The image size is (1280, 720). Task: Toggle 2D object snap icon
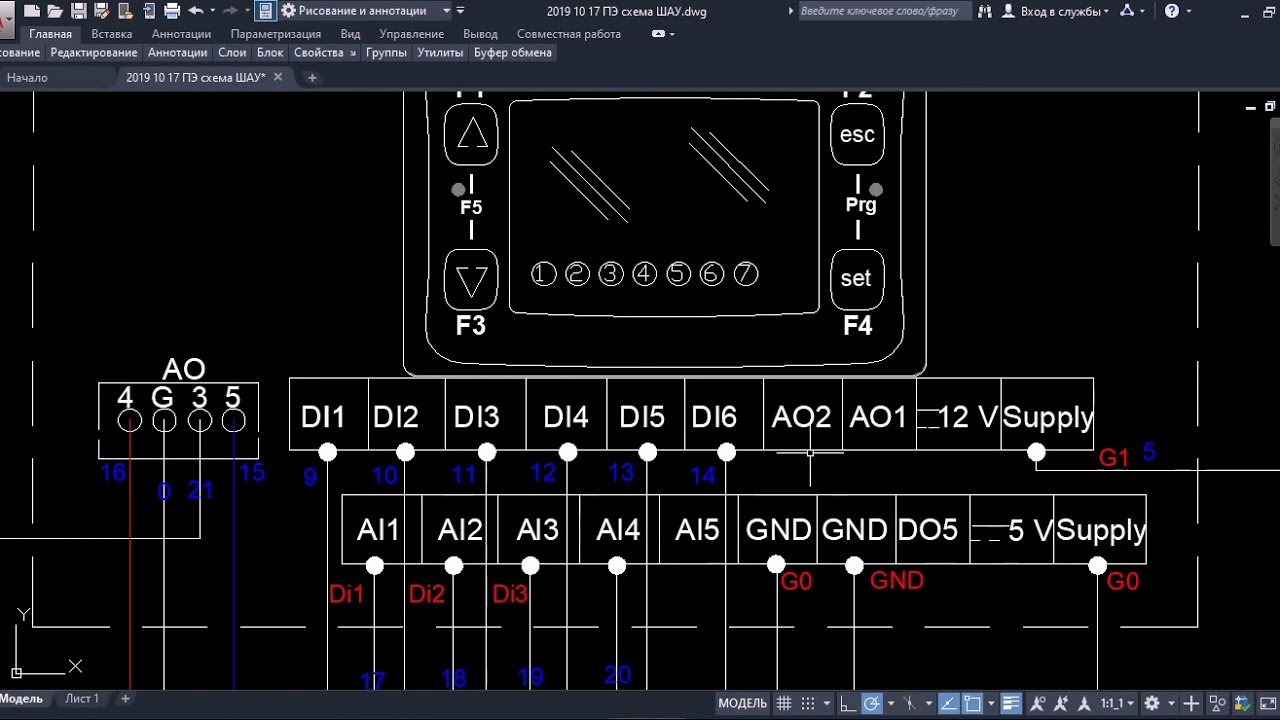click(x=973, y=703)
